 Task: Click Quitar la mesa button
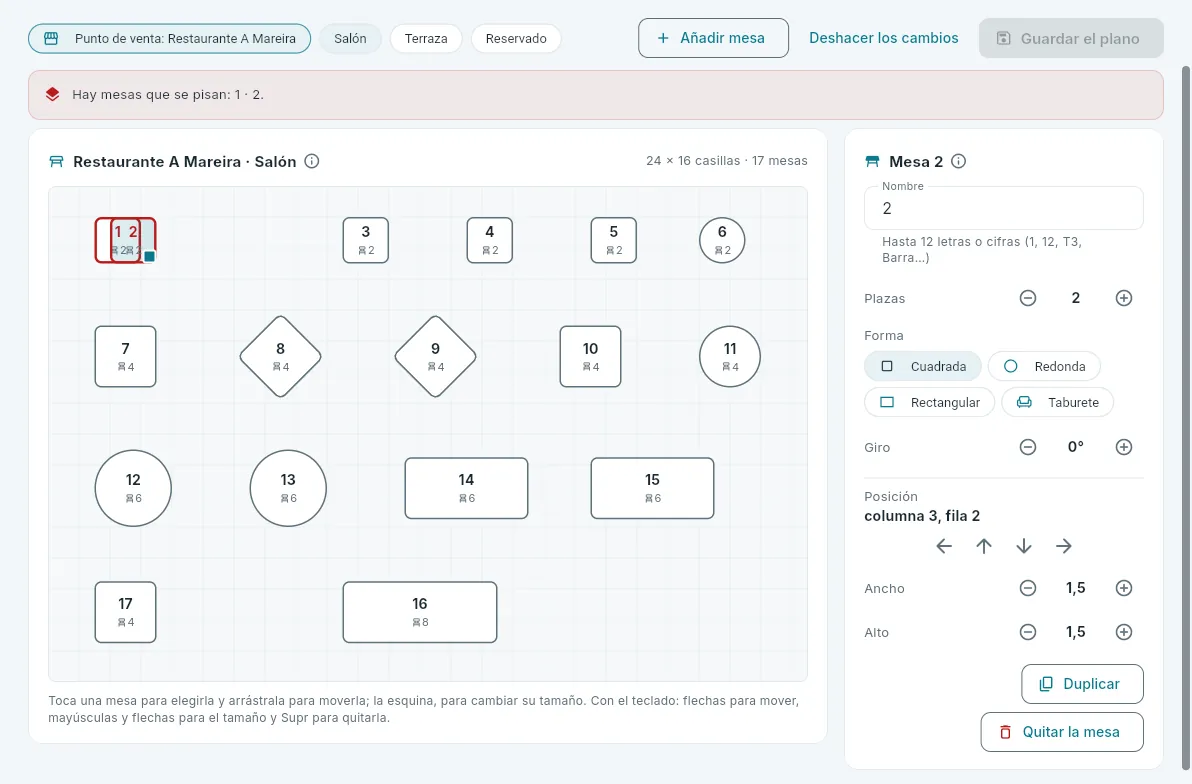pyautogui.click(x=1062, y=732)
